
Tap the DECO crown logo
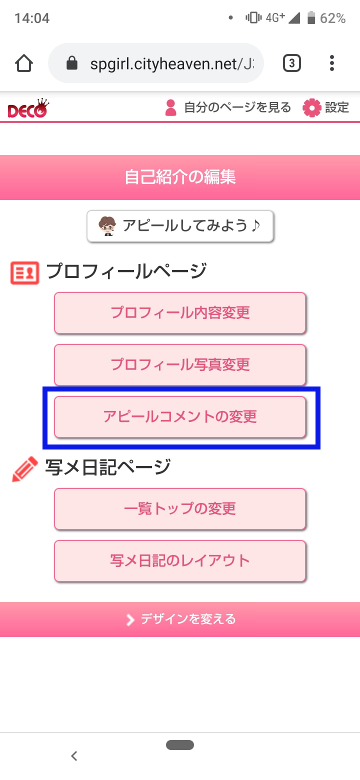pos(28,107)
